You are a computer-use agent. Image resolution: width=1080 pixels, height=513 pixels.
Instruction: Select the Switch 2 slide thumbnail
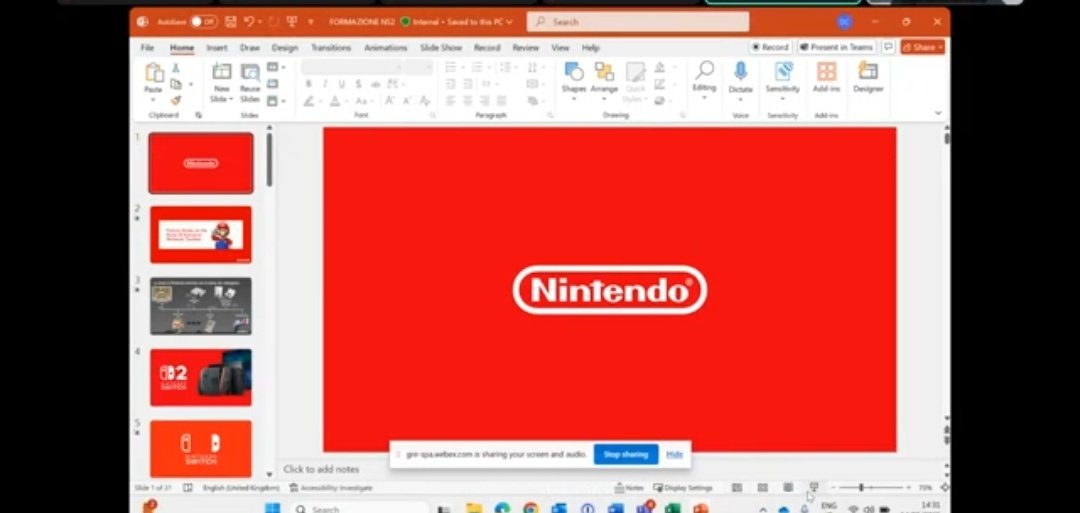pyautogui.click(x=201, y=377)
